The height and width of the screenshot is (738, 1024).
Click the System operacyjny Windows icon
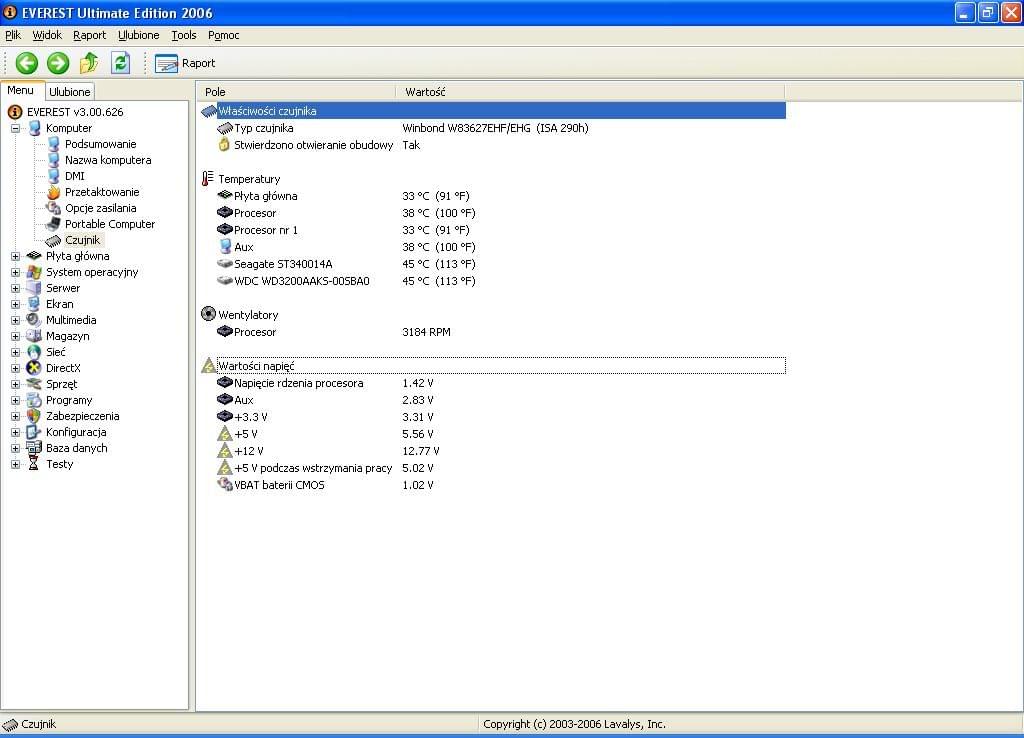click(x=34, y=272)
